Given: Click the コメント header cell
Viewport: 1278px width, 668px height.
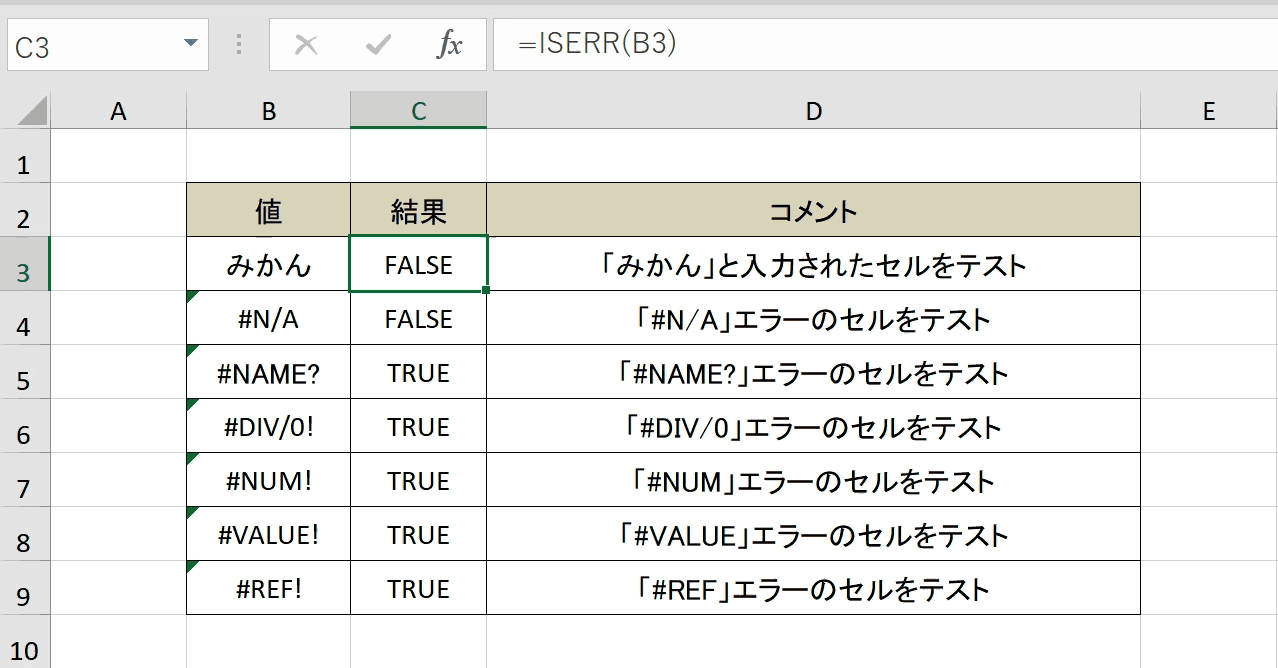Looking at the screenshot, I should (813, 211).
